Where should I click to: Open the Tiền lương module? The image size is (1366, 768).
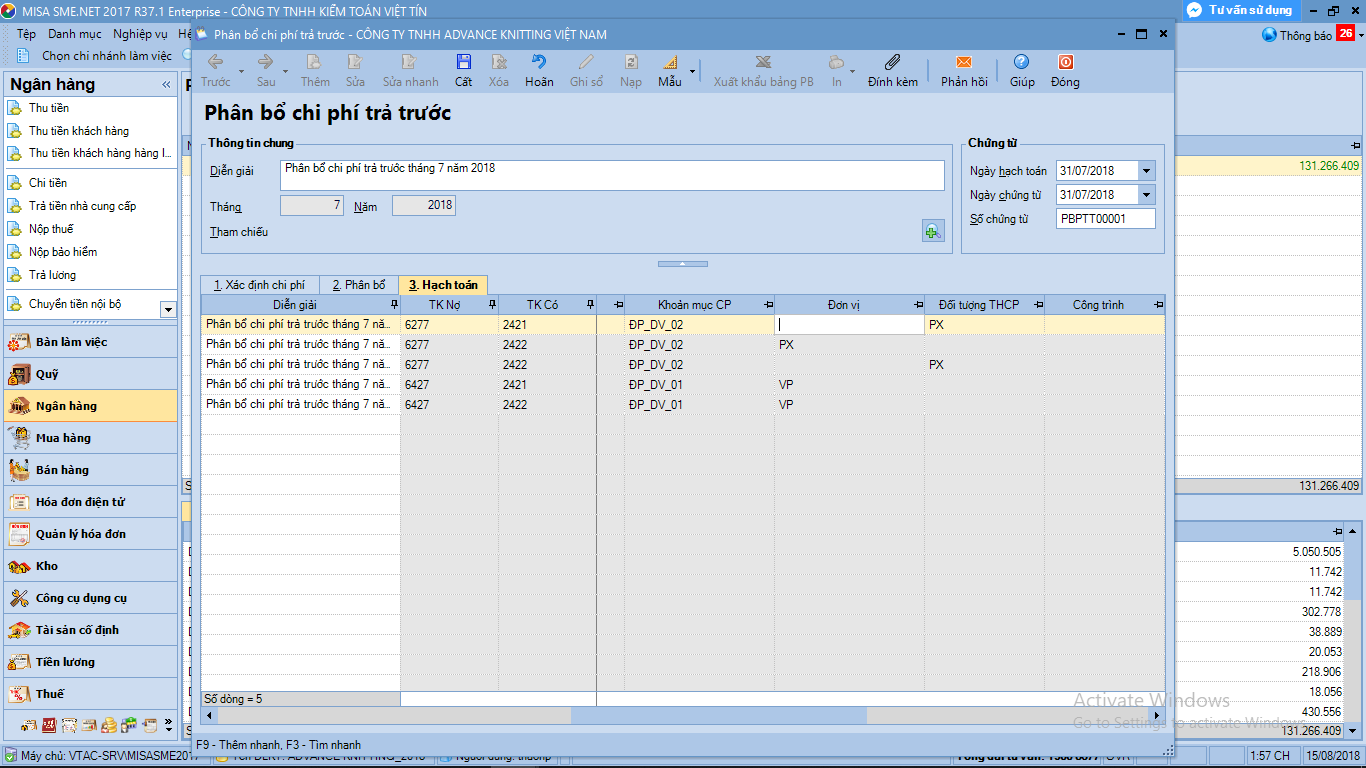point(90,662)
